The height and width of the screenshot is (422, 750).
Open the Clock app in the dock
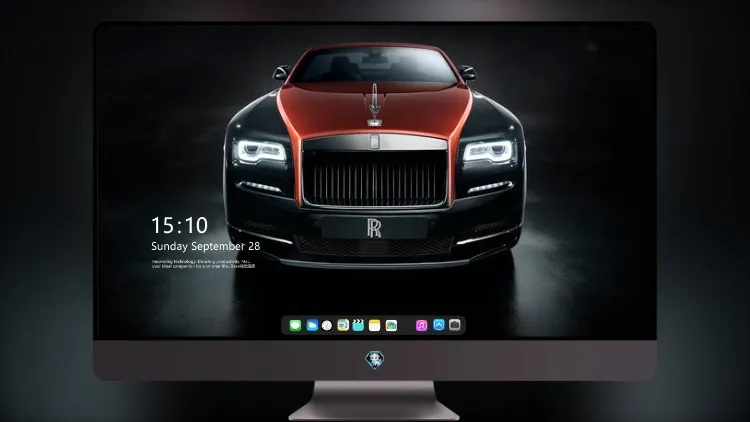click(327, 325)
